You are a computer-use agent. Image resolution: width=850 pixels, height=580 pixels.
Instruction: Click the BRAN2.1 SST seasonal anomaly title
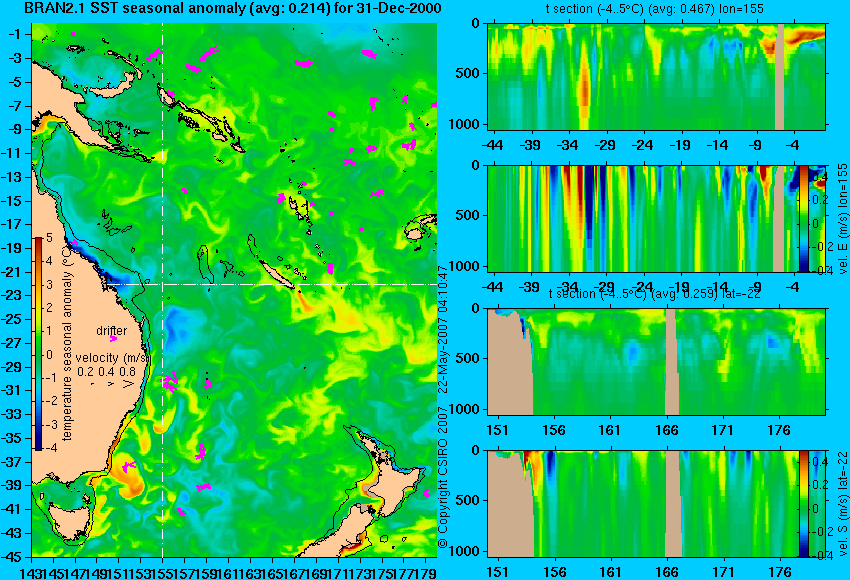click(x=233, y=8)
